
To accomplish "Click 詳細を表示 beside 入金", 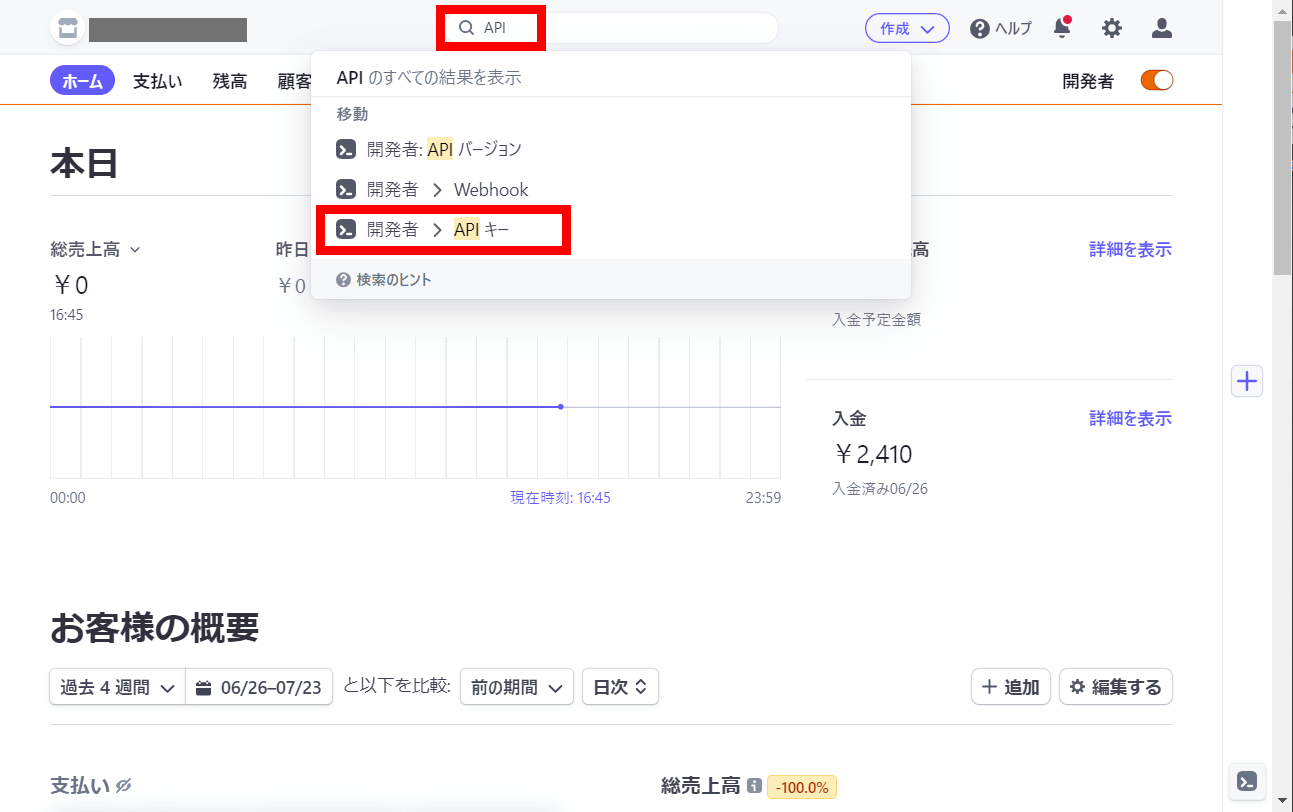I will pos(1130,418).
